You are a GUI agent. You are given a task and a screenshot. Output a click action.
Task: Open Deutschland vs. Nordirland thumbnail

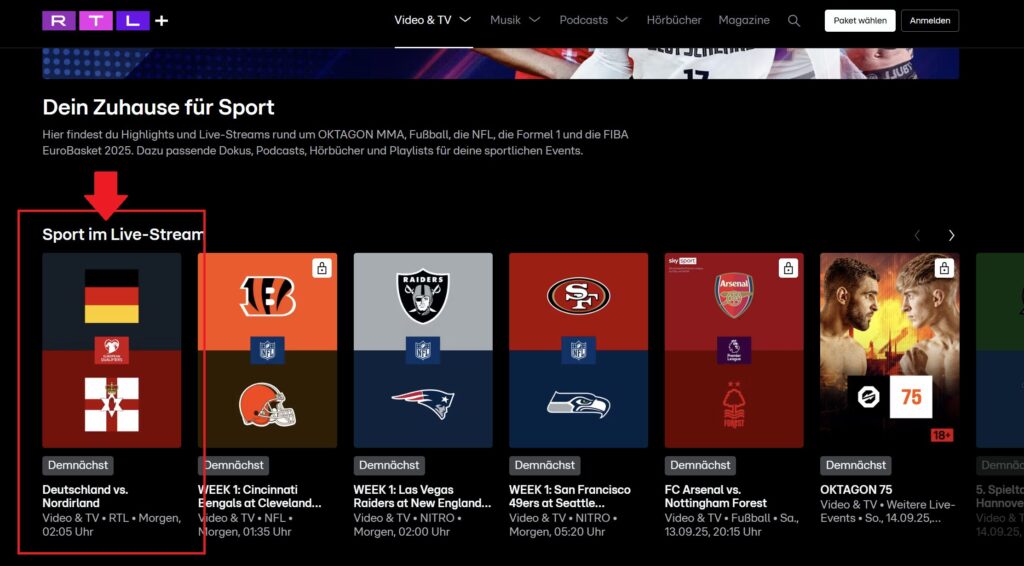pyautogui.click(x=112, y=350)
